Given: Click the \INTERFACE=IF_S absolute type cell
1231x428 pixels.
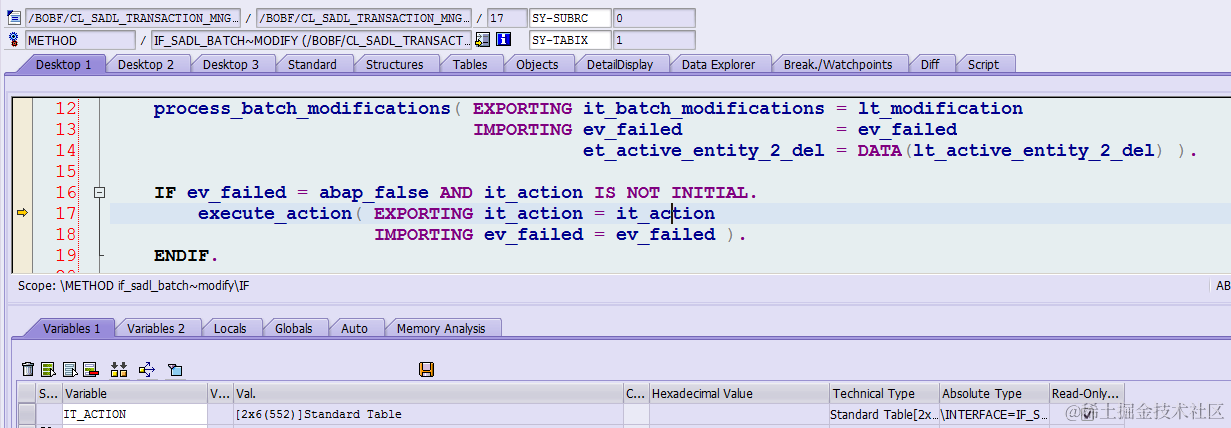Looking at the screenshot, I should pos(995,414).
